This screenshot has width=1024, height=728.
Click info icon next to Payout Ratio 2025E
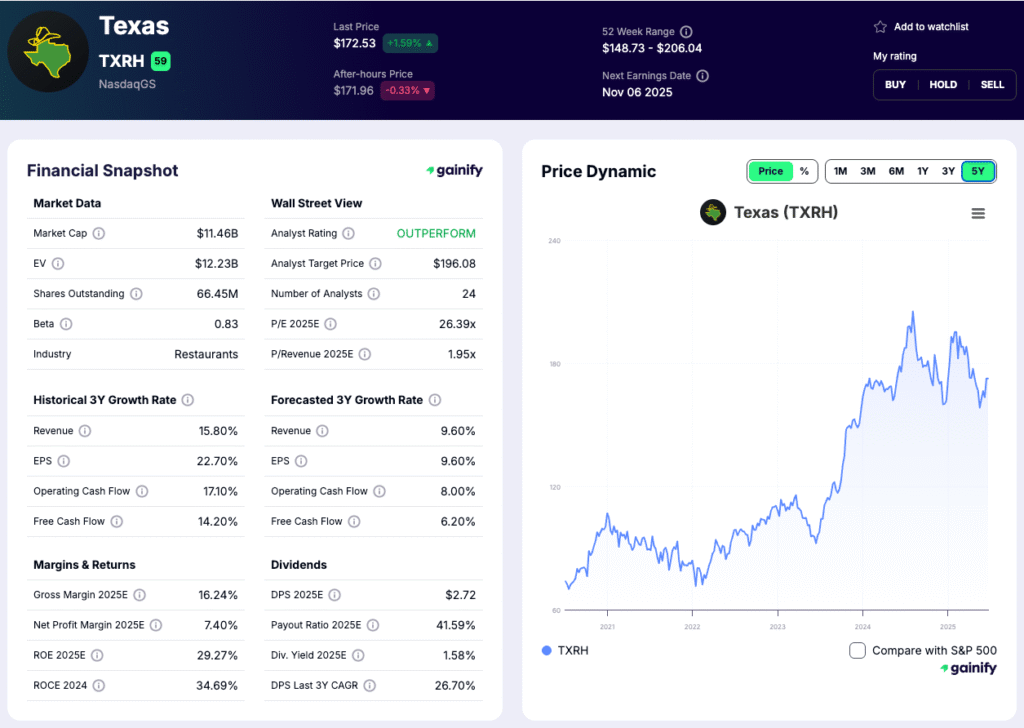[x=372, y=625]
